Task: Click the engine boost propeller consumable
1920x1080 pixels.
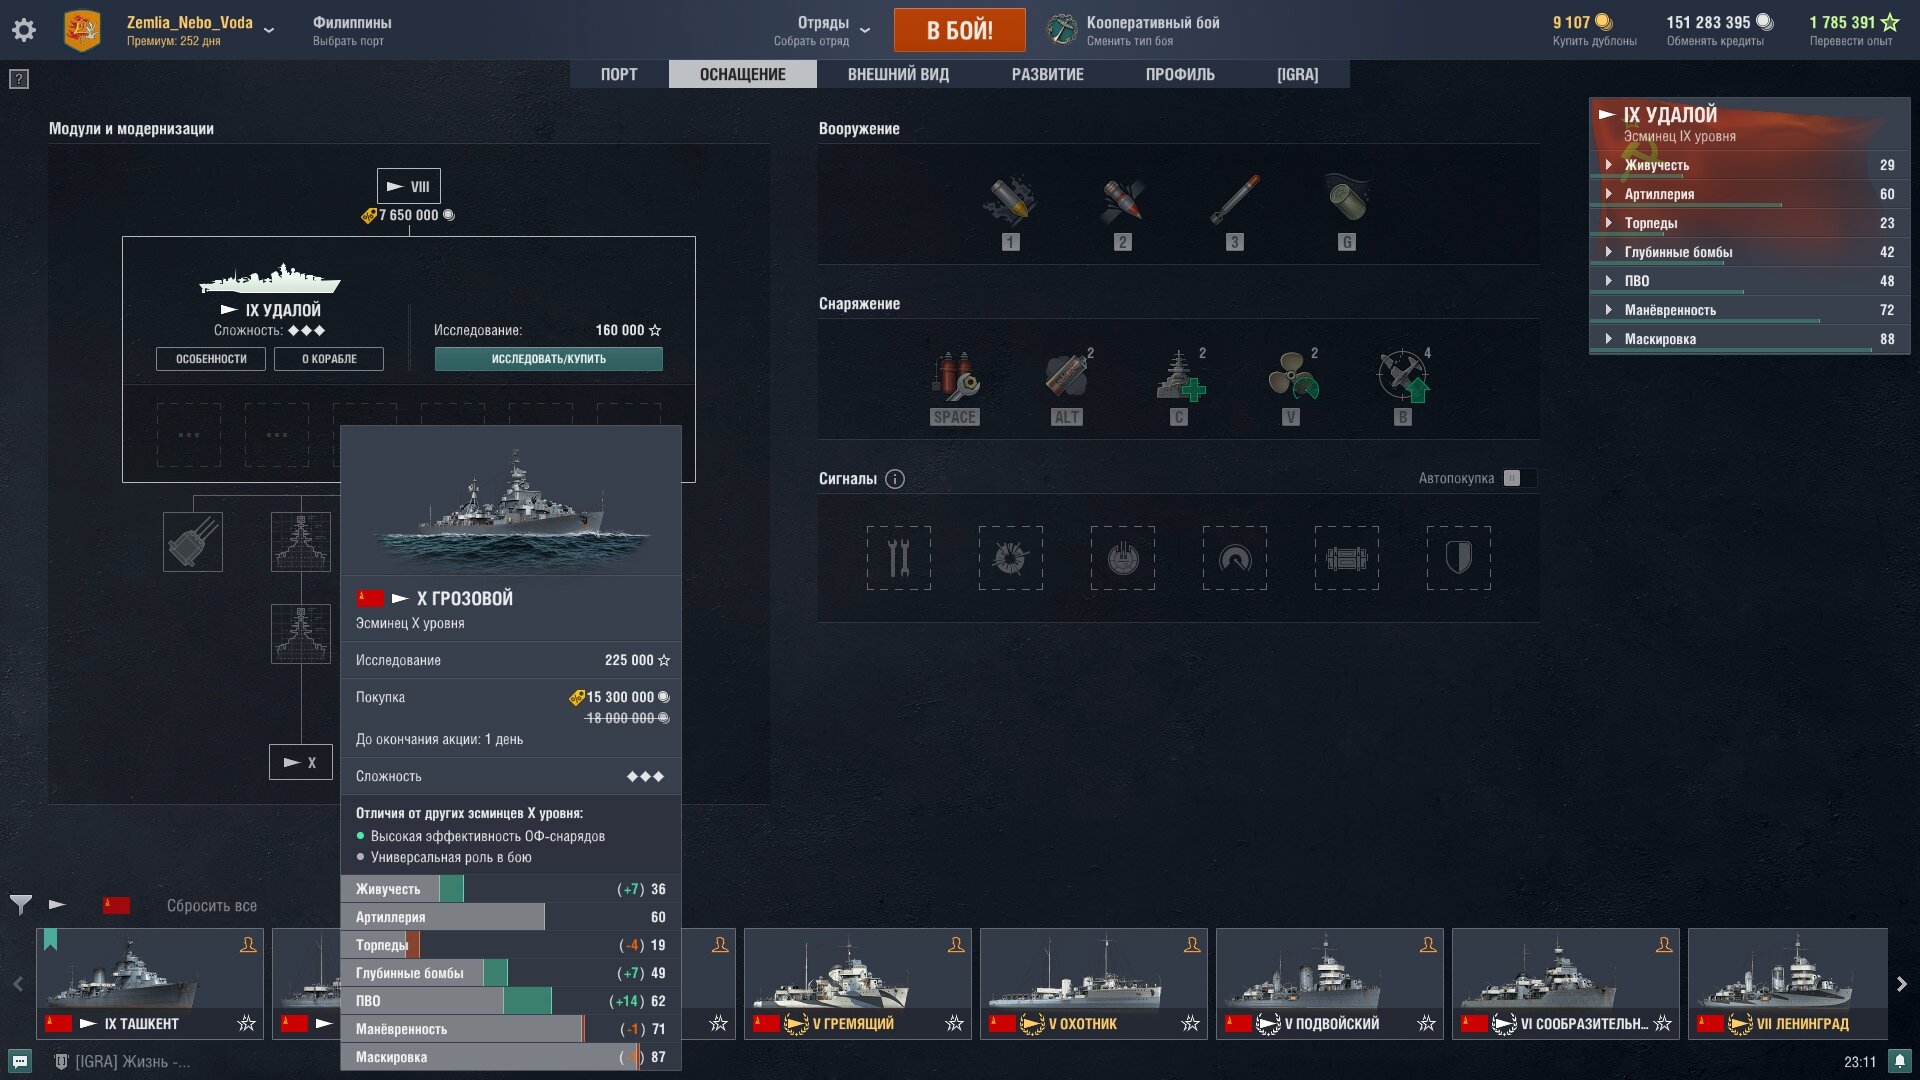Action: tap(1292, 377)
